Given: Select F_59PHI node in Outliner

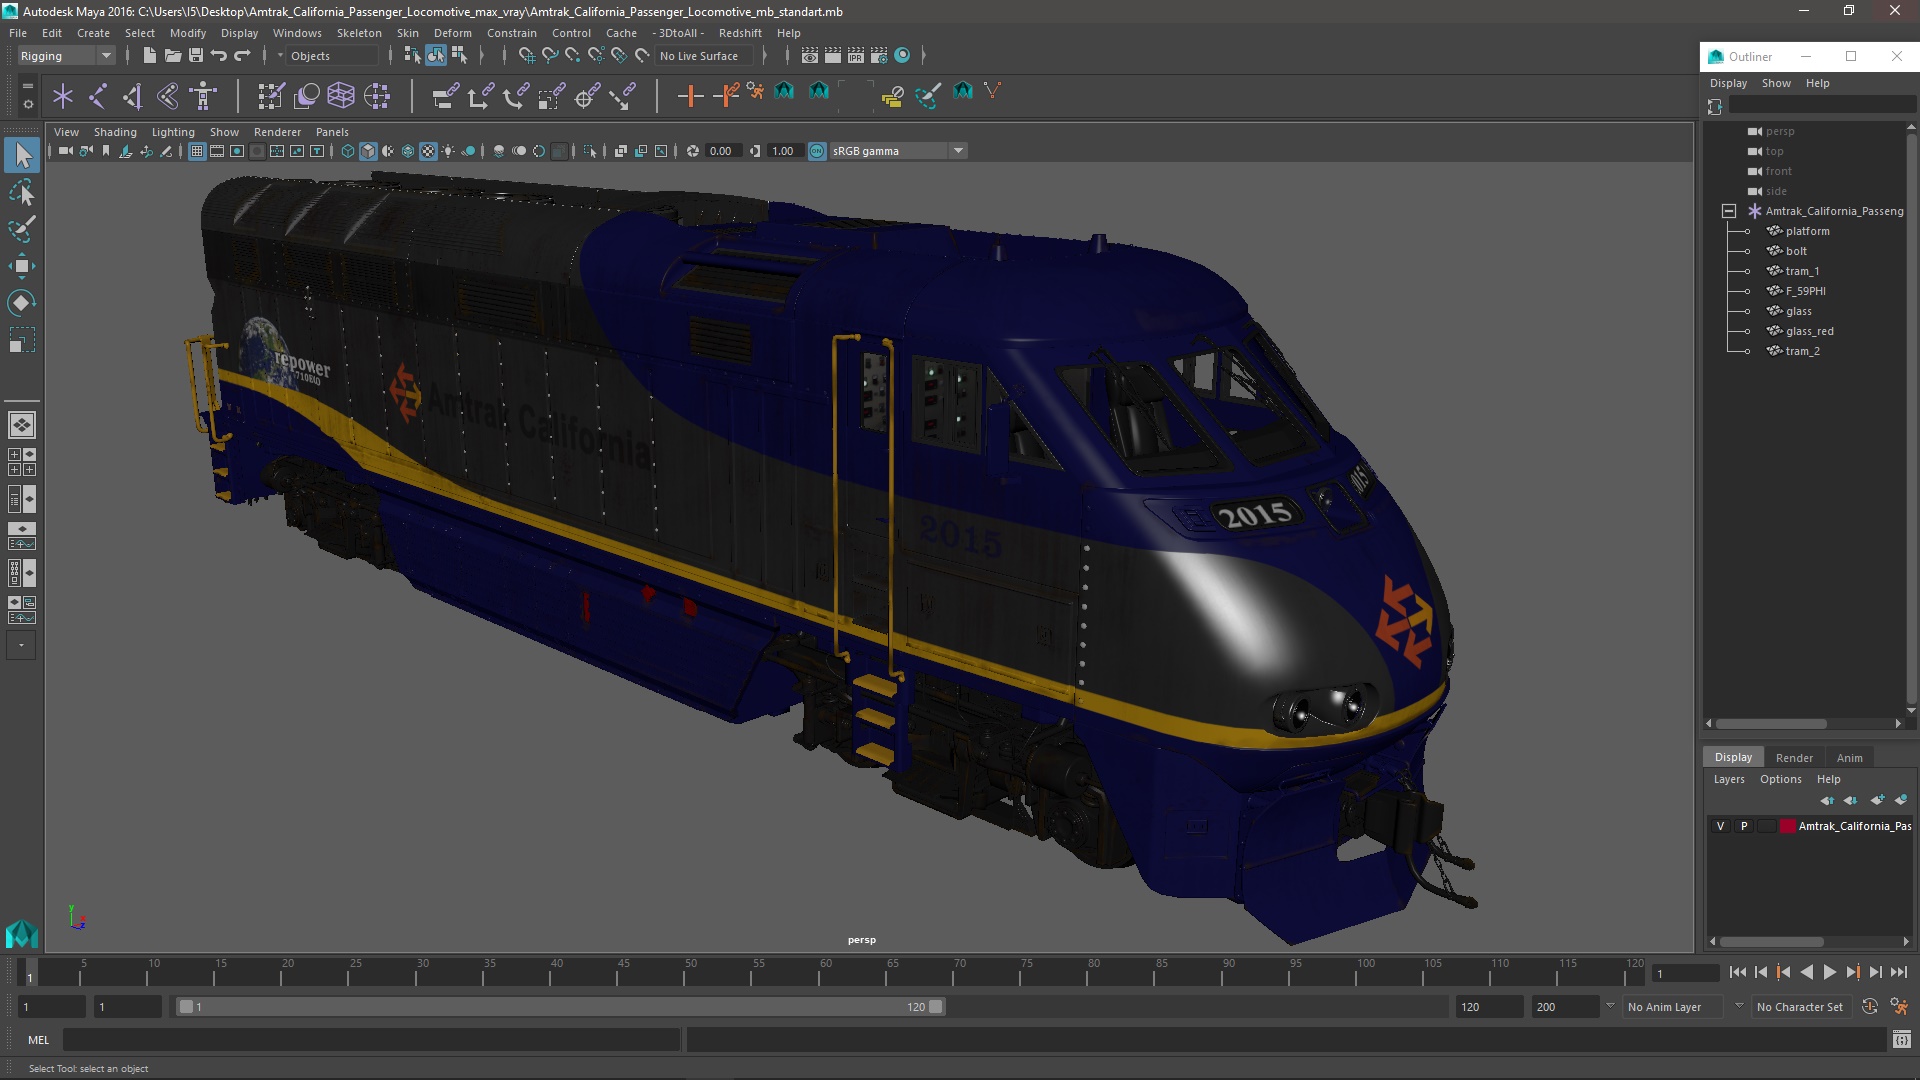Looking at the screenshot, I should click(x=1805, y=291).
